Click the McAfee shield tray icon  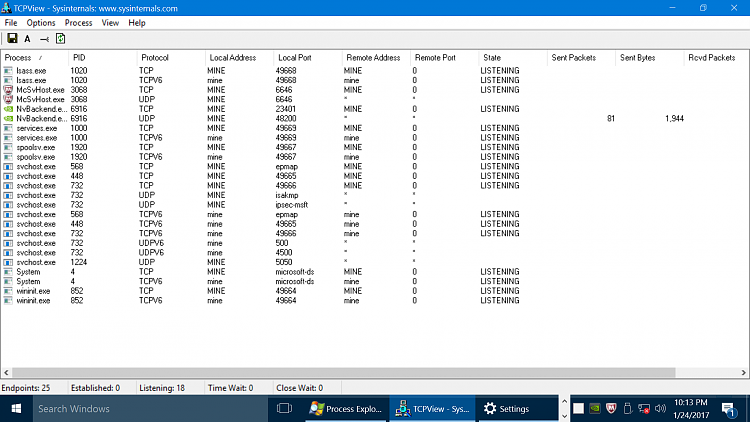coord(611,409)
